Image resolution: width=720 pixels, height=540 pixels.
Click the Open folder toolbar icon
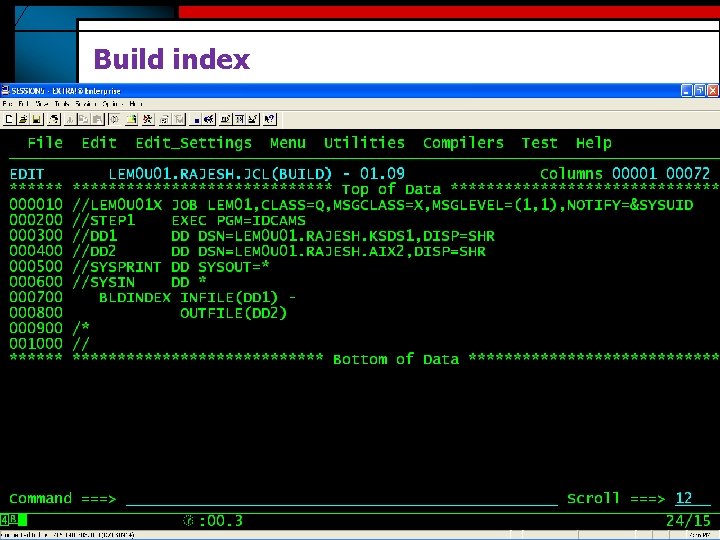point(22,119)
